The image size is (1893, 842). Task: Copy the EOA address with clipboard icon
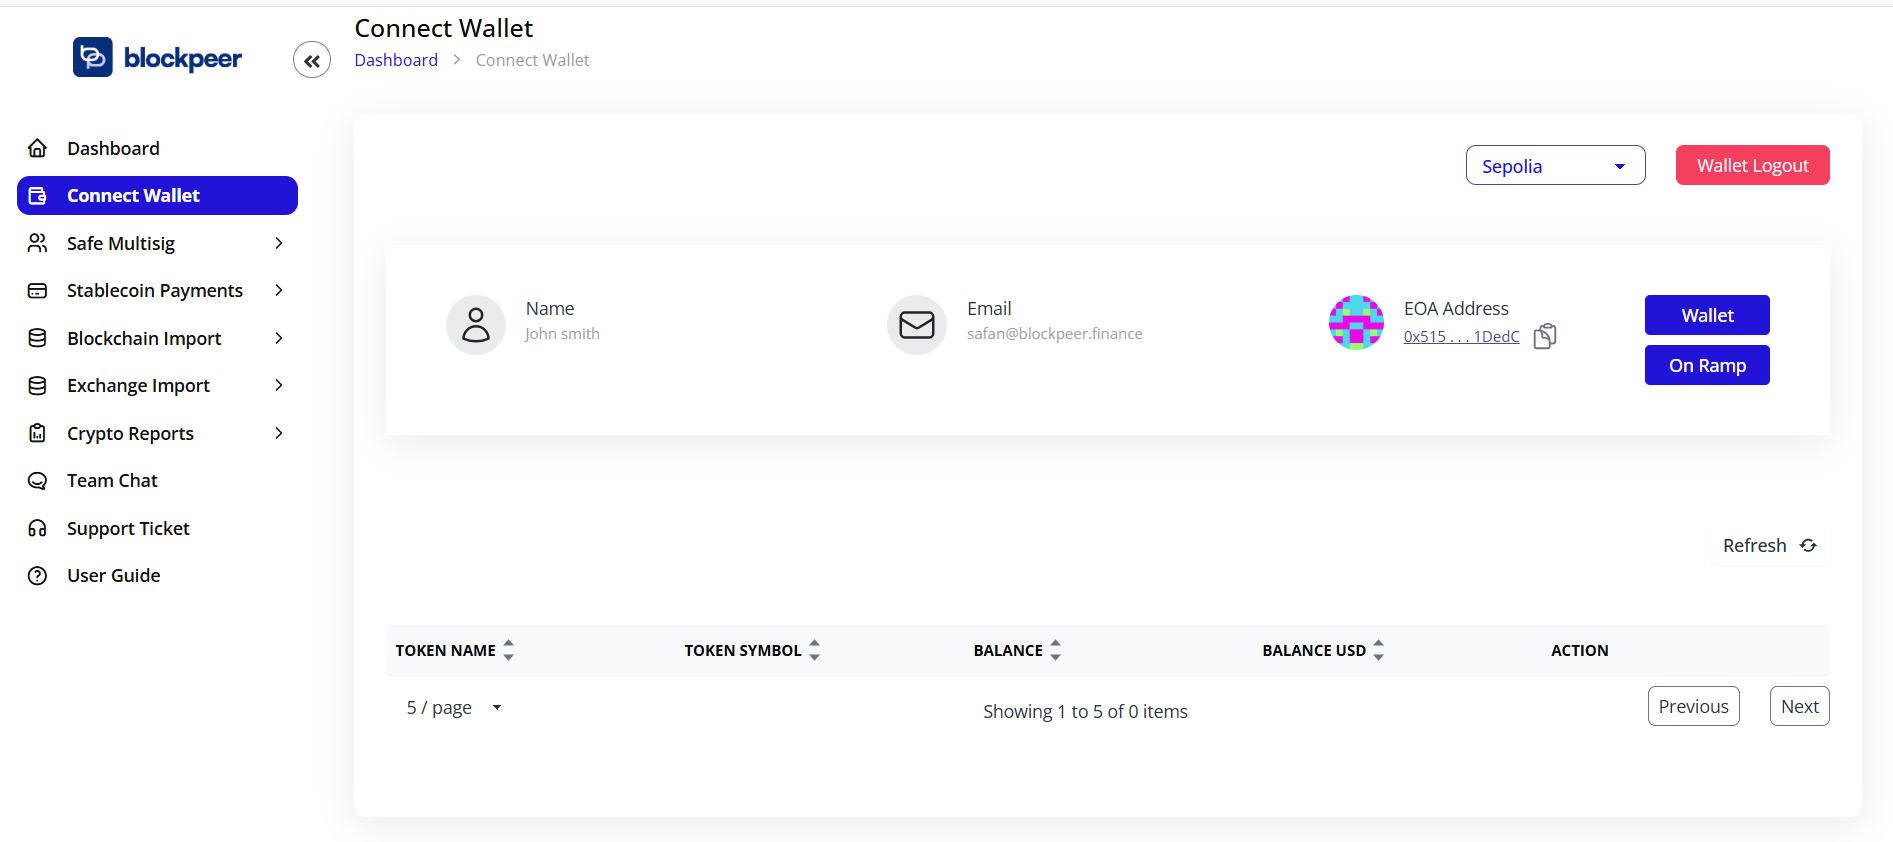coord(1545,336)
